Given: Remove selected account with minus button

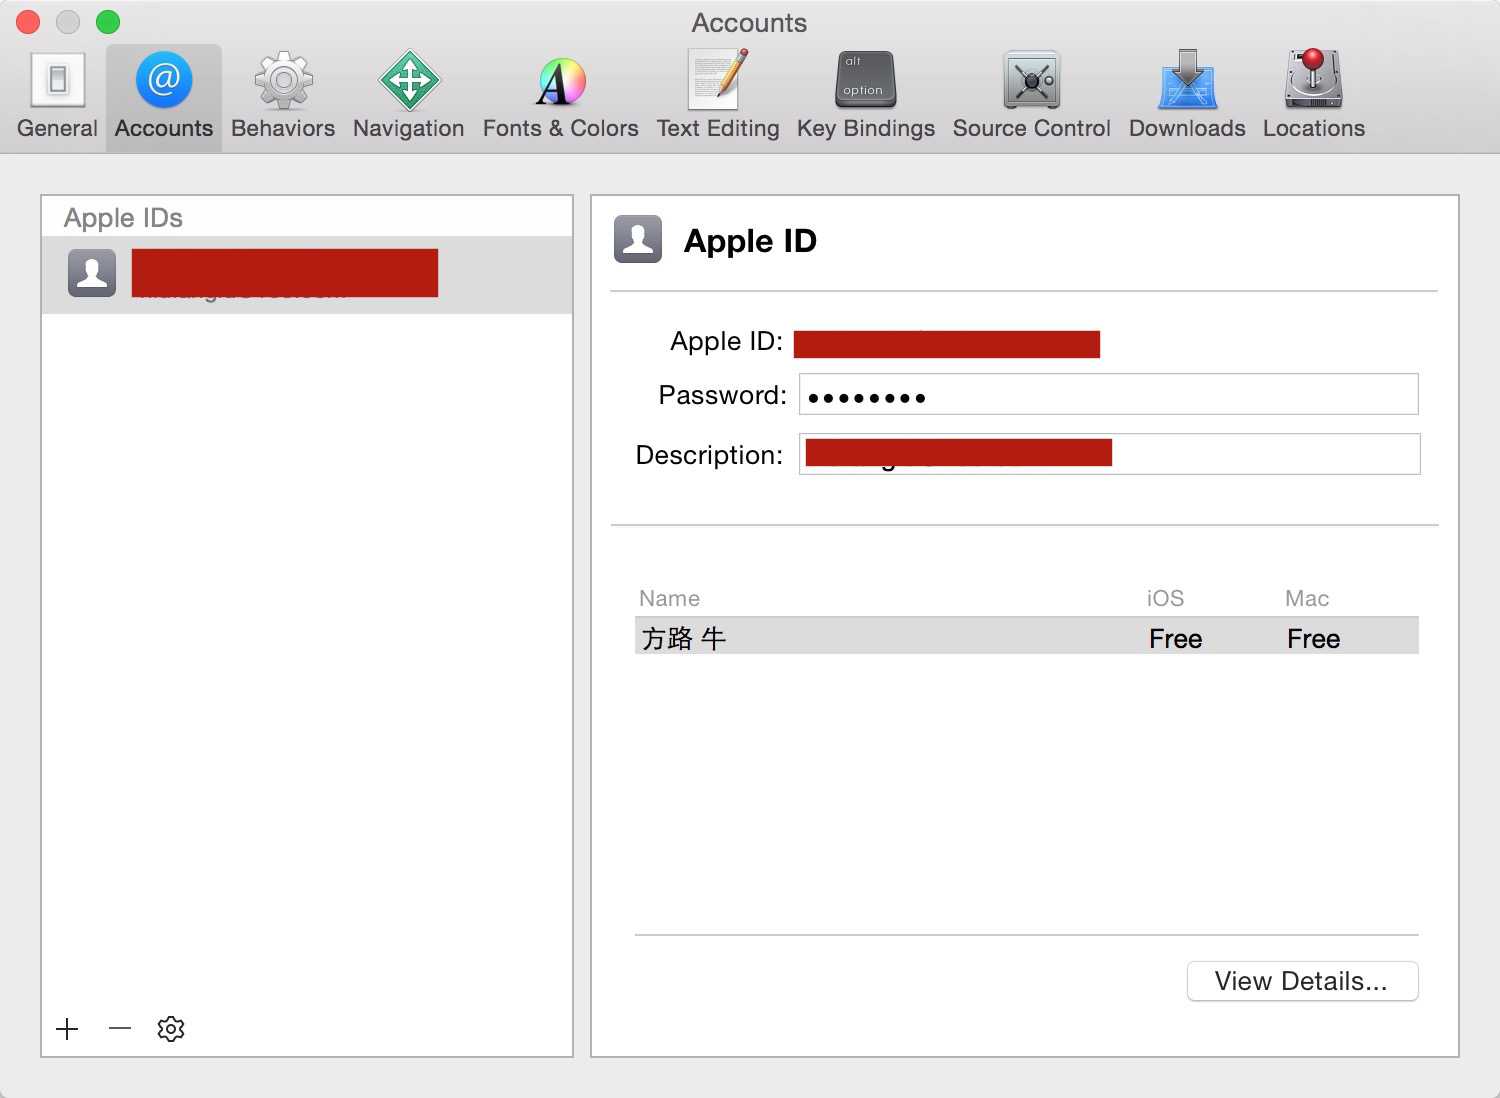Looking at the screenshot, I should (120, 1029).
